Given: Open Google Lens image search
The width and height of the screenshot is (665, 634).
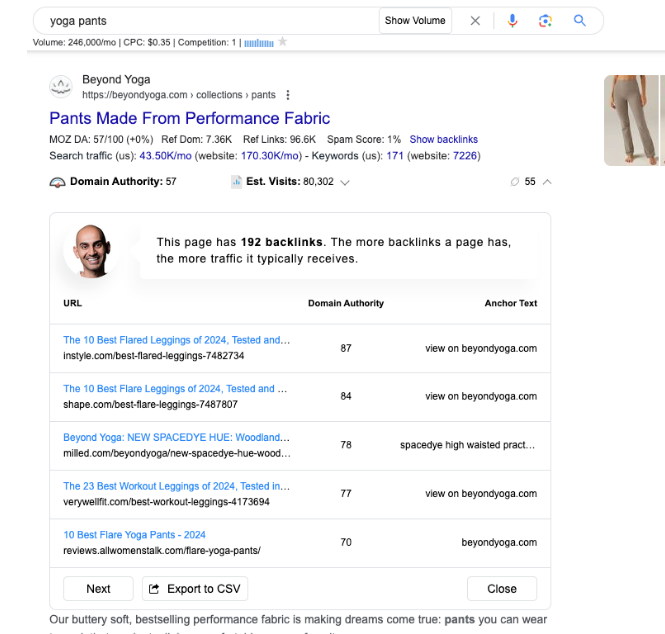Looking at the screenshot, I should point(545,21).
